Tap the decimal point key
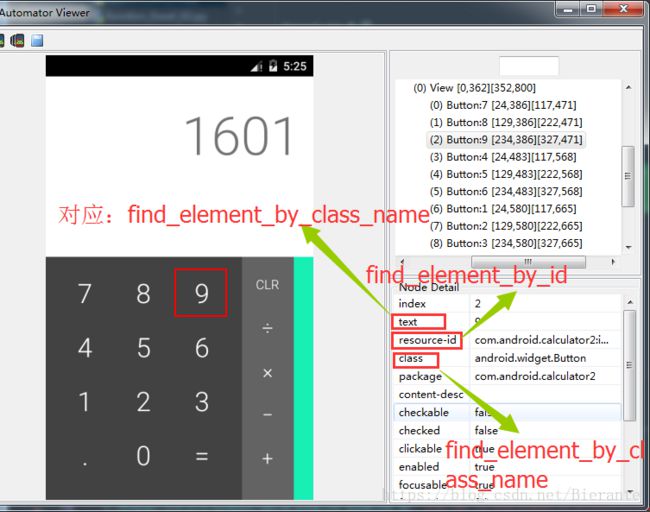This screenshot has height=512, width=650. (x=85, y=457)
